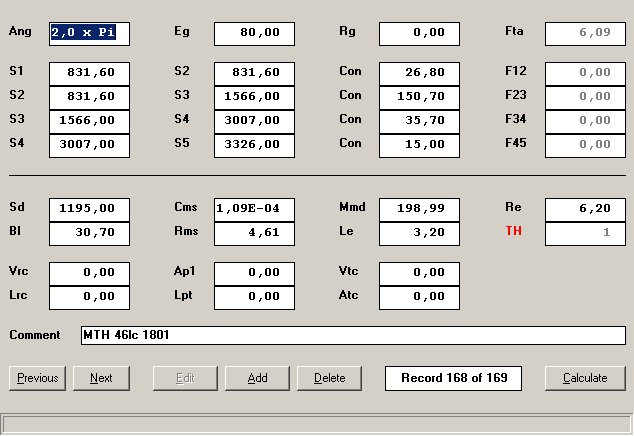This screenshot has width=634, height=436.
Task: Select the Fta value 6,09 box
Action: pos(585,34)
